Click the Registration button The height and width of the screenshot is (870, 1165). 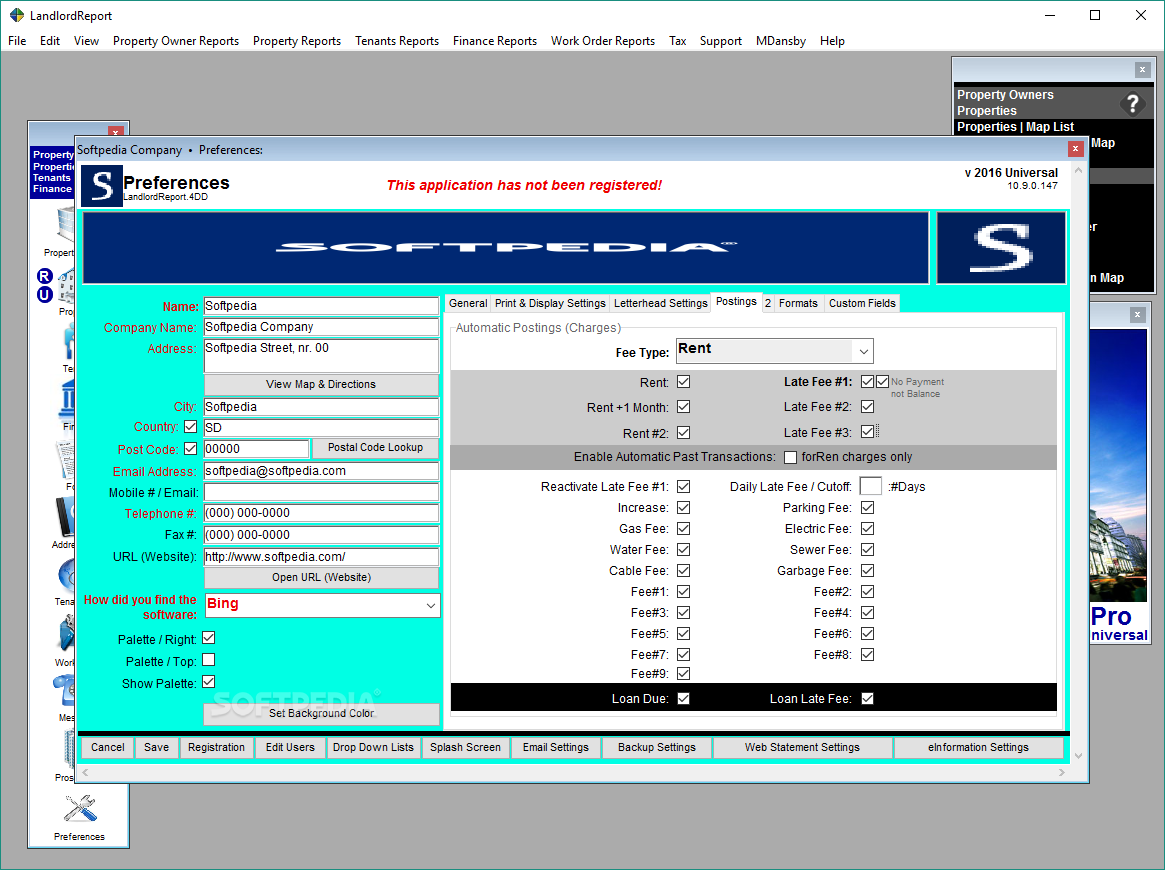[216, 747]
